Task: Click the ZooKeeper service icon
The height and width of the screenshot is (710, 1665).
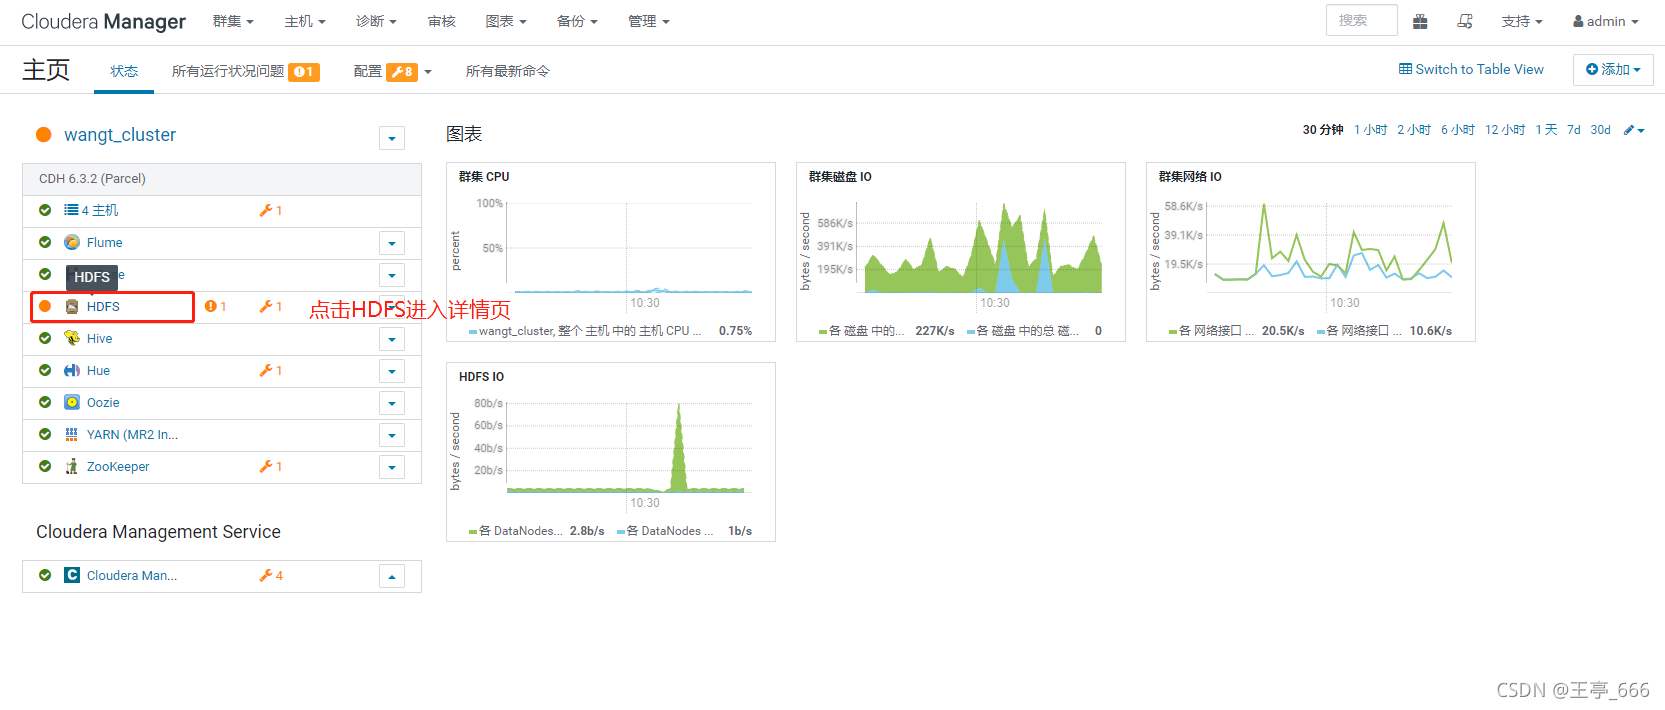Action: pos(72,466)
